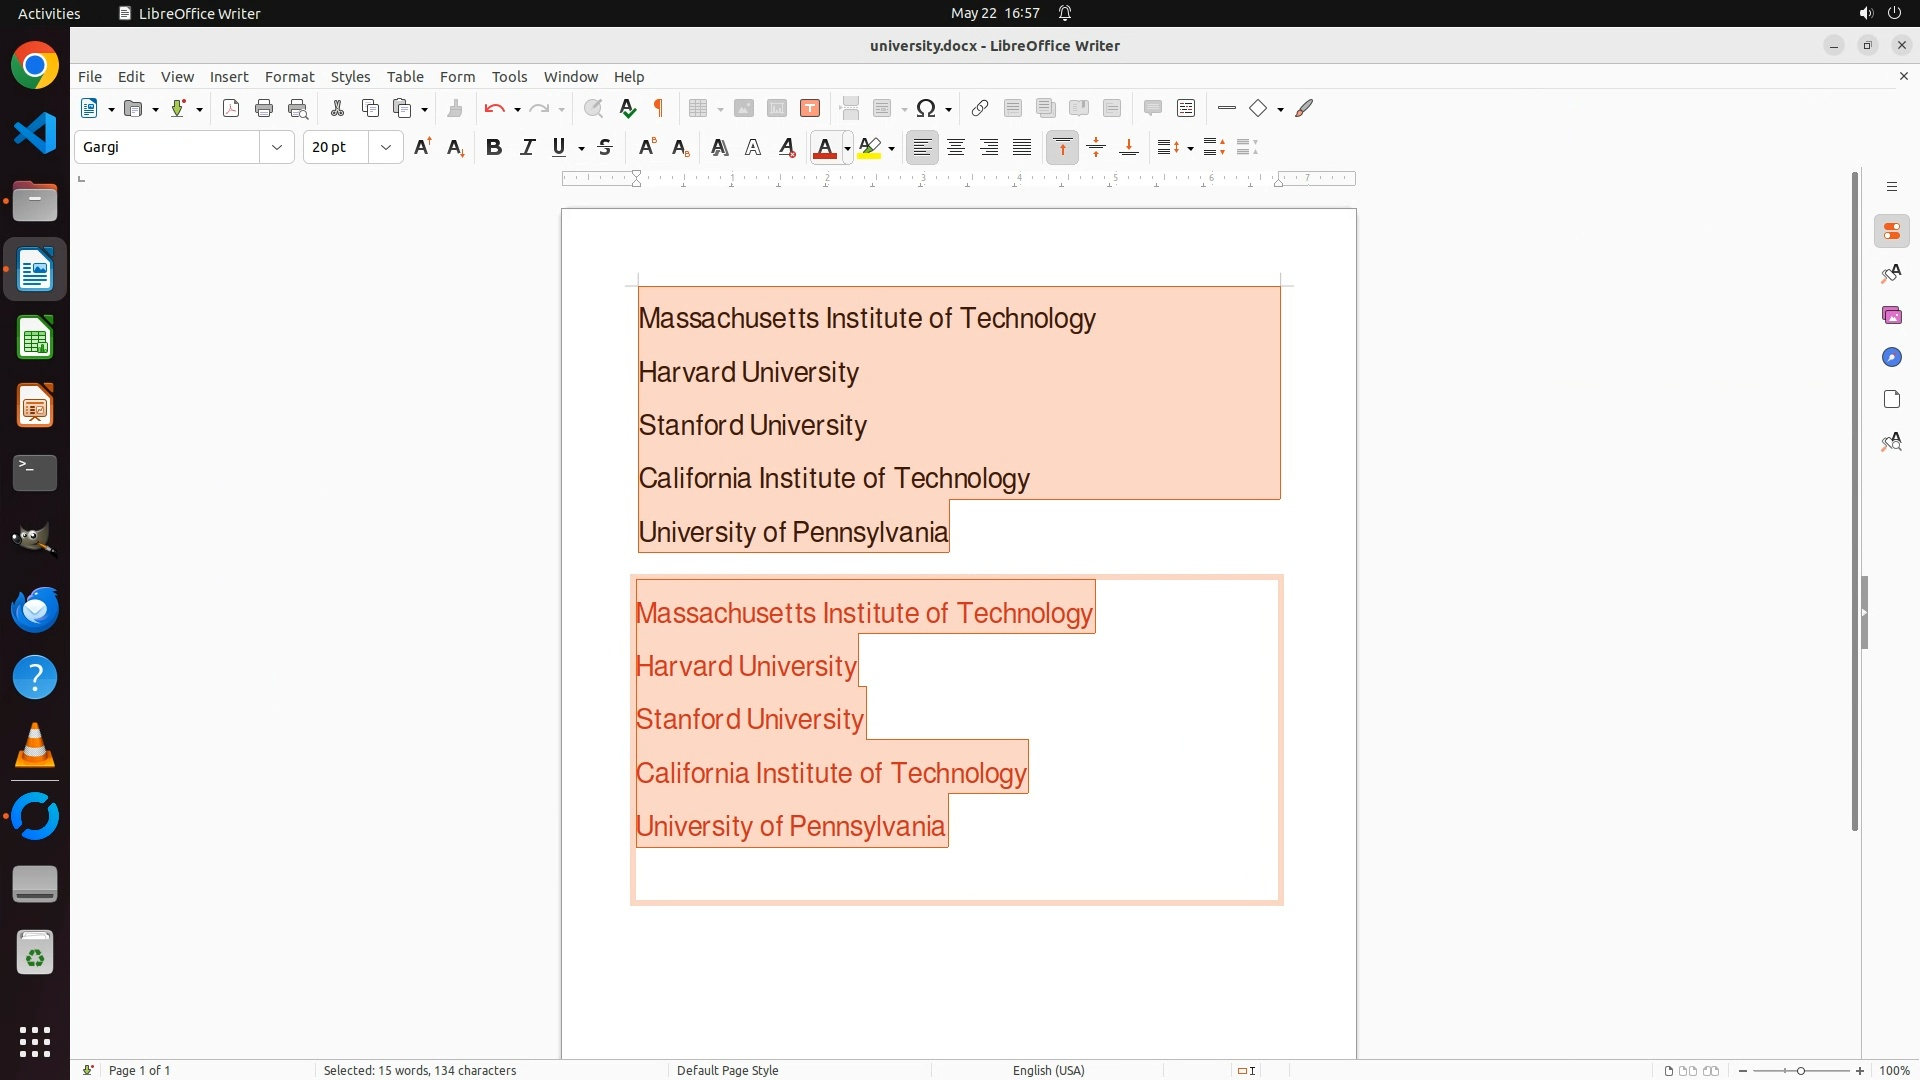
Task: Click the Strikethrough formatting icon
Action: [605, 148]
